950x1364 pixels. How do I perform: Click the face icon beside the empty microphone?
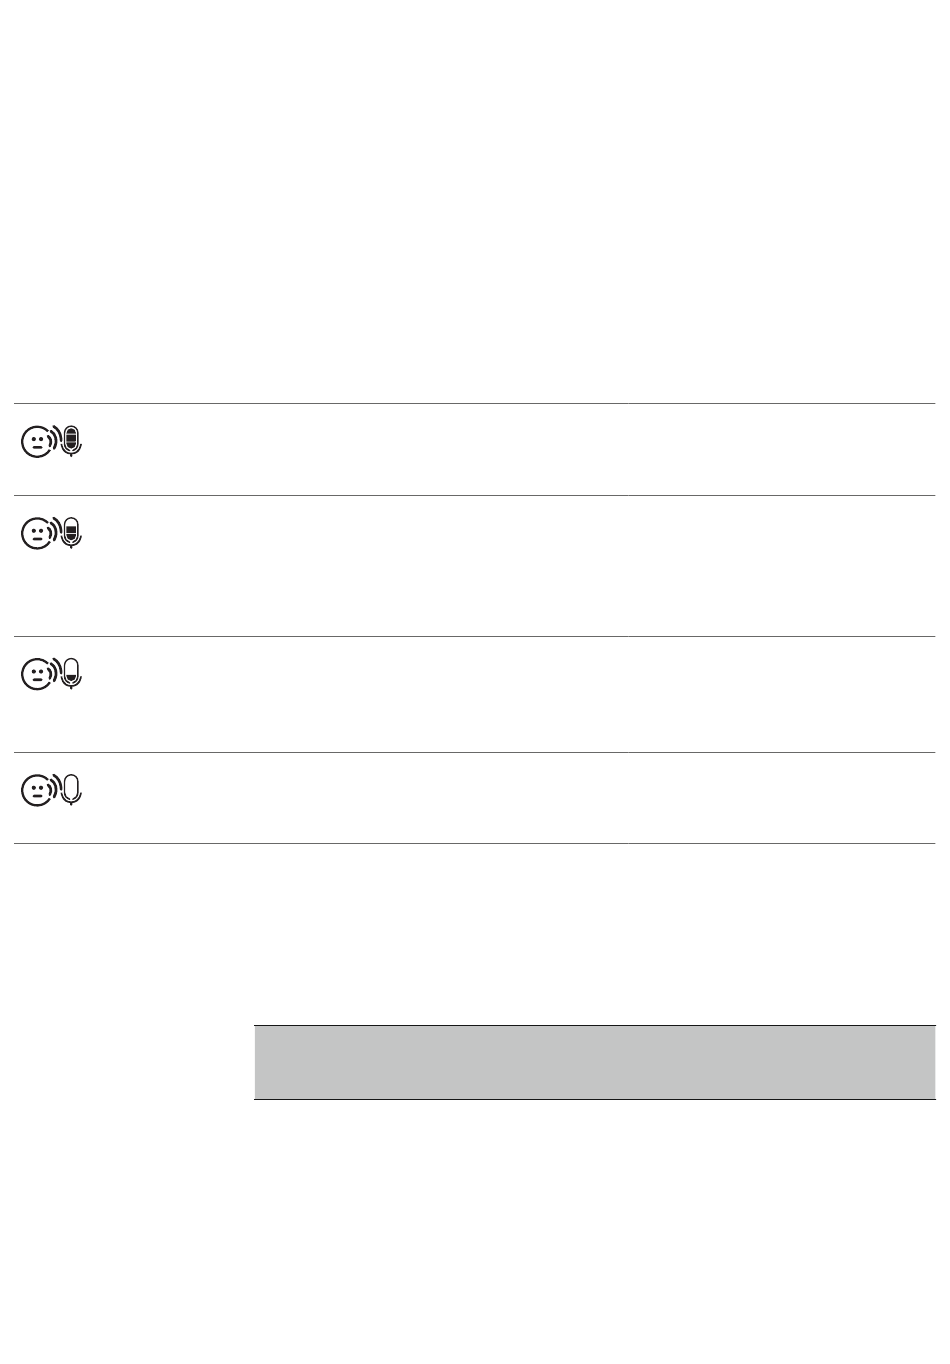pyautogui.click(x=37, y=791)
